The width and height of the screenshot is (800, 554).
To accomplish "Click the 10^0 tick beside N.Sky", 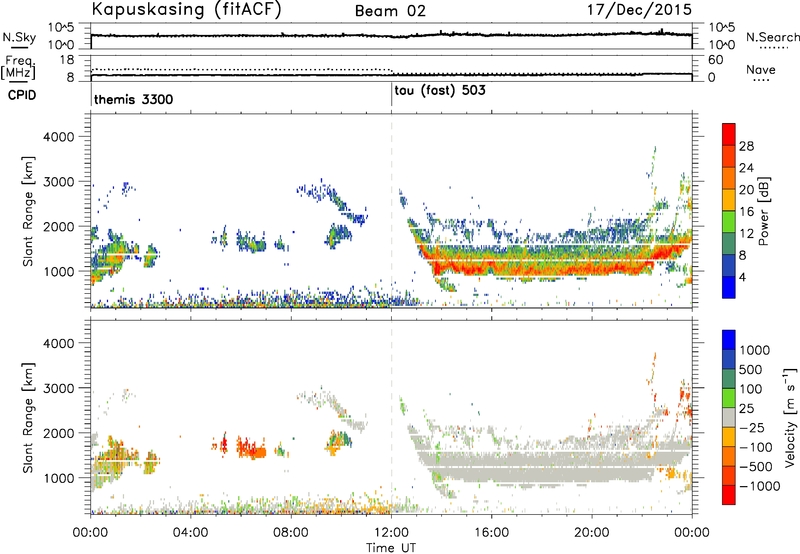I will 61,45.
